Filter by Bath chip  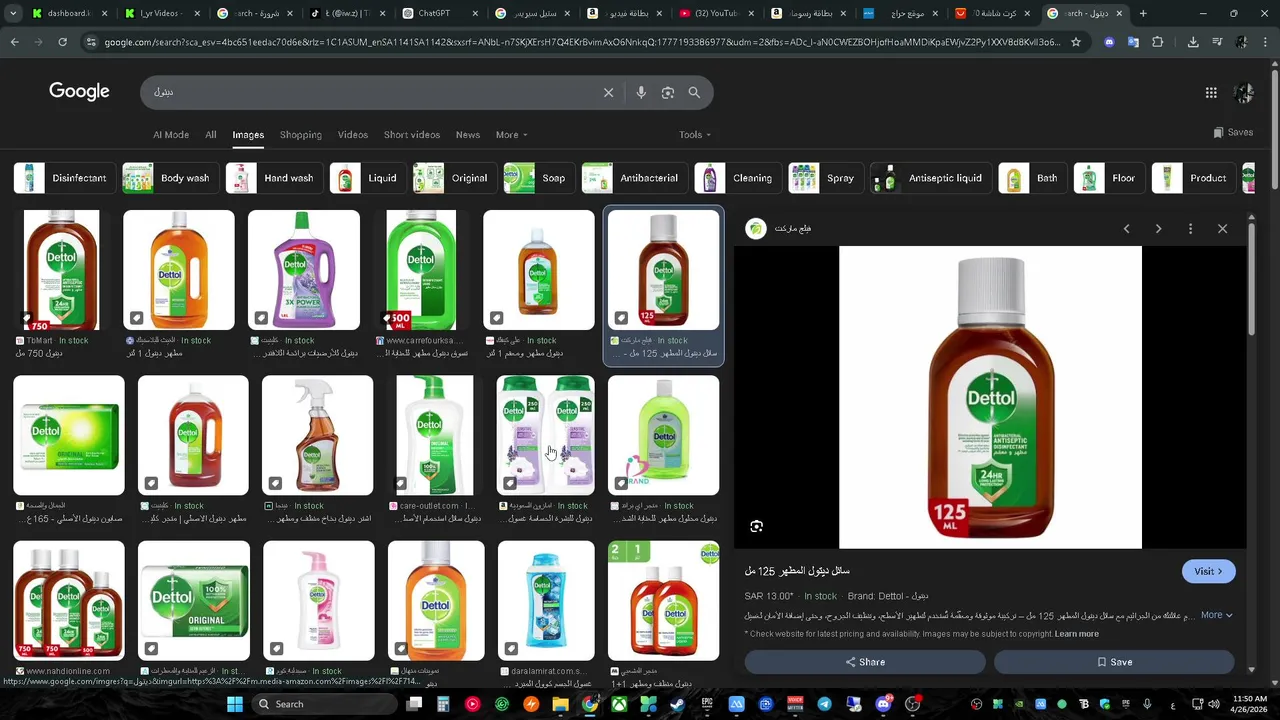click(1031, 178)
